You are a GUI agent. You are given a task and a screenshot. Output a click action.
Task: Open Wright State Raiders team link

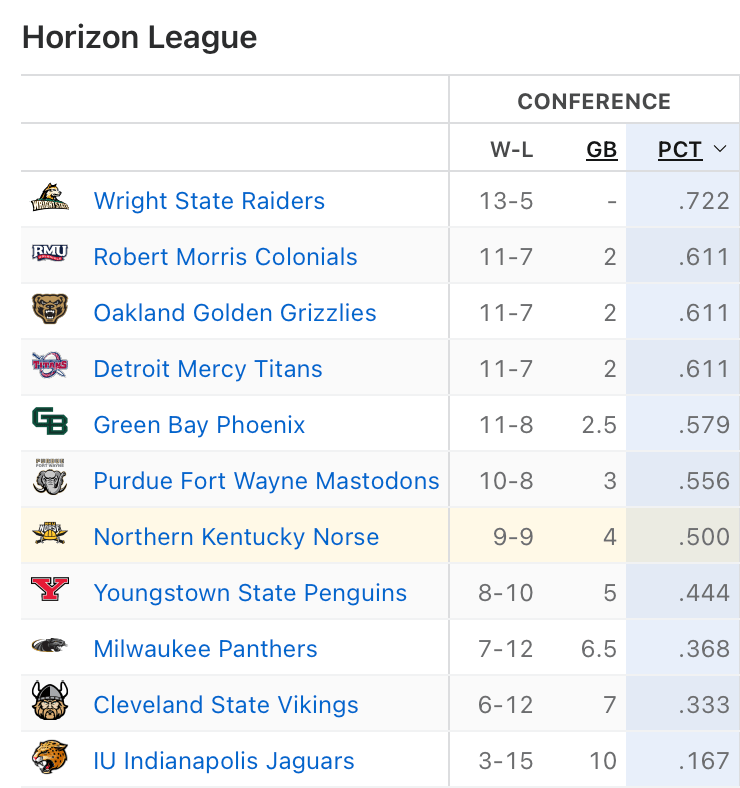click(x=209, y=201)
